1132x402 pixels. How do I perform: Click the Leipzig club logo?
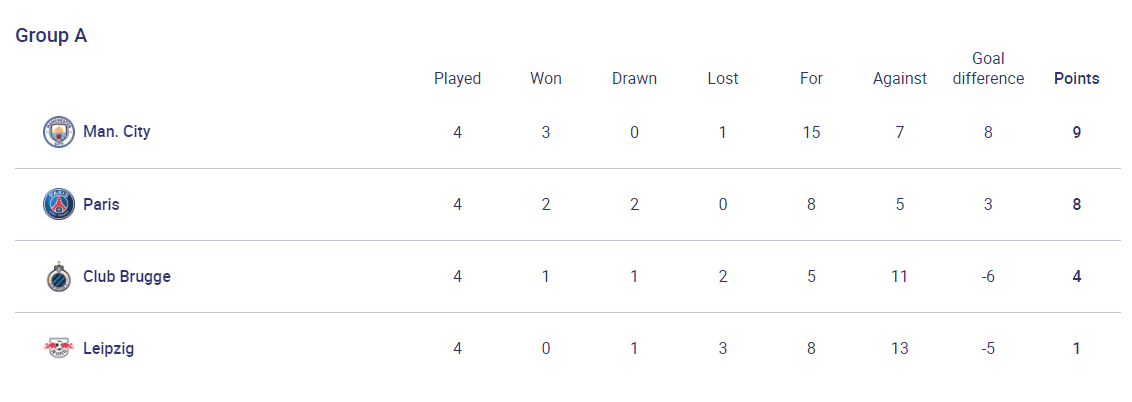tap(58, 349)
